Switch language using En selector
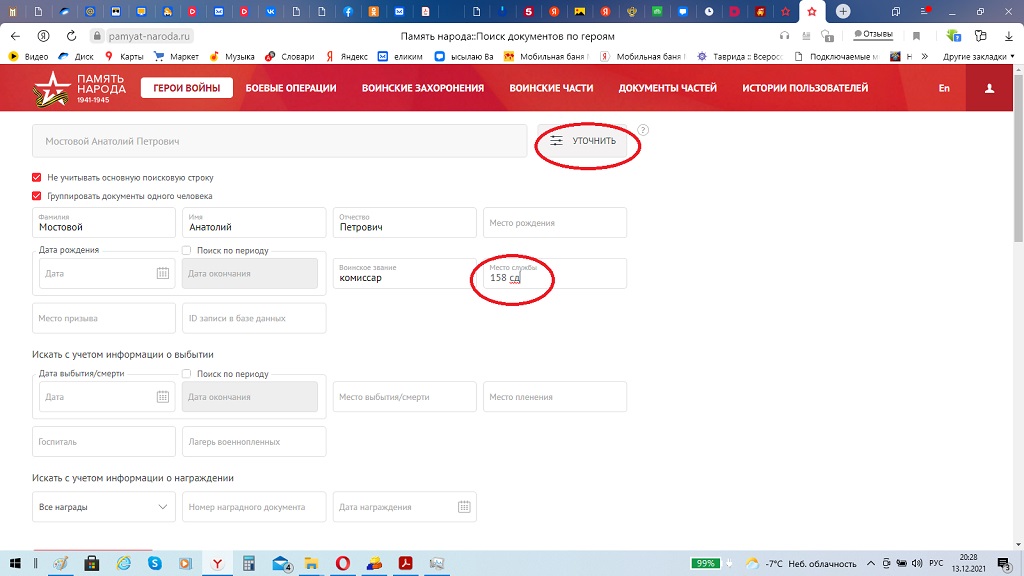 click(943, 88)
